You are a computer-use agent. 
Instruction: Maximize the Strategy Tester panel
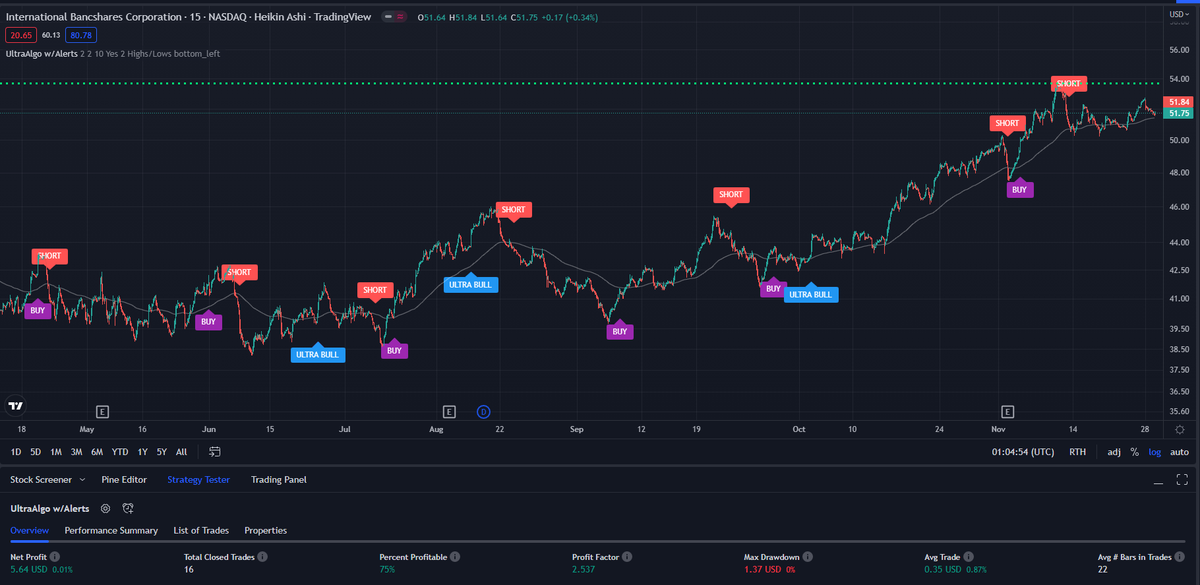[1182, 480]
